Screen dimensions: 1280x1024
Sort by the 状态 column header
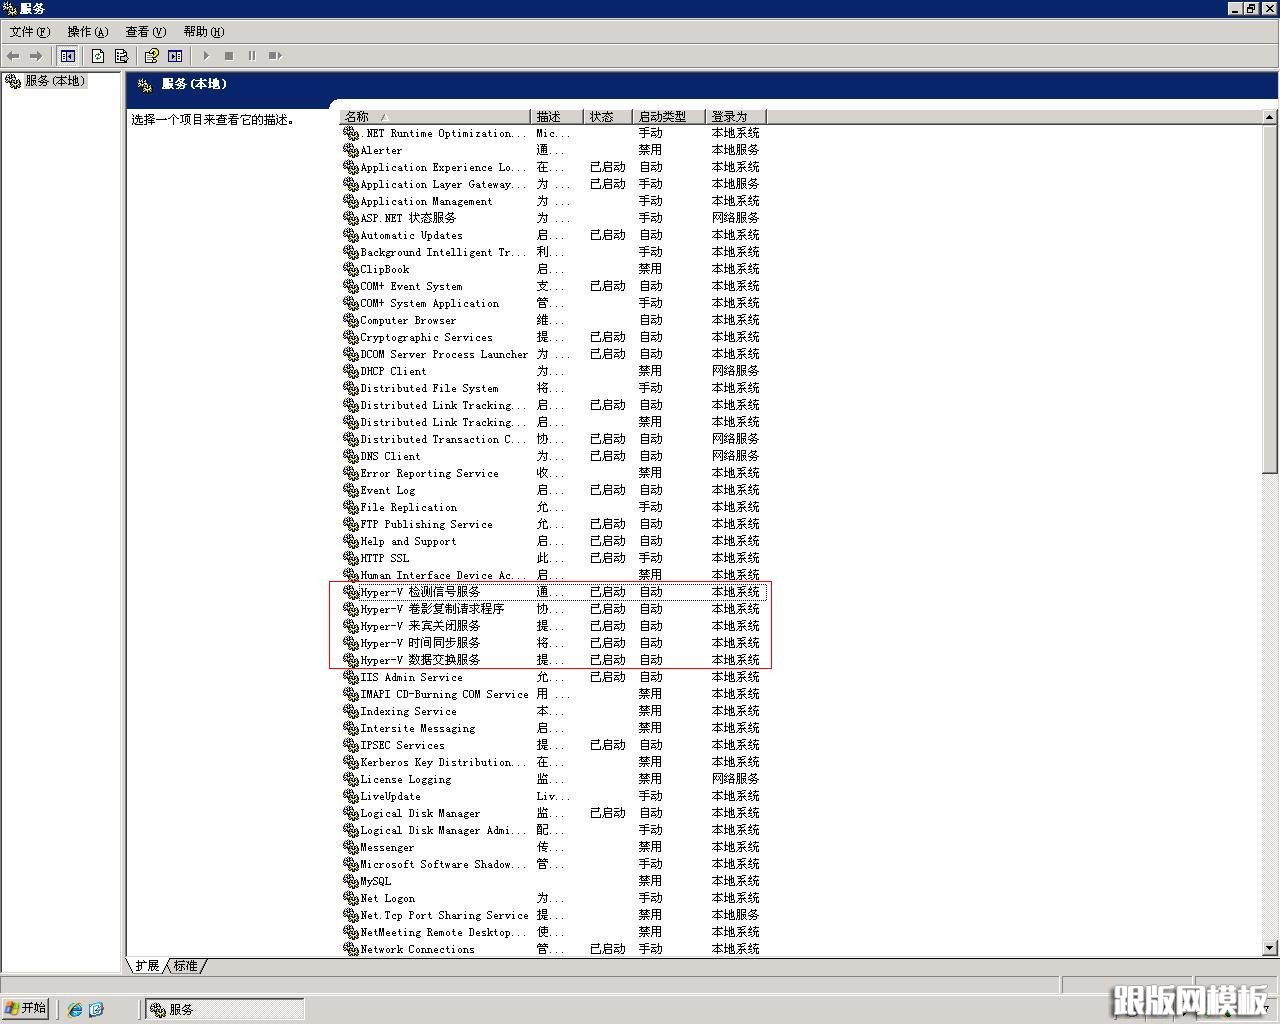(x=608, y=116)
